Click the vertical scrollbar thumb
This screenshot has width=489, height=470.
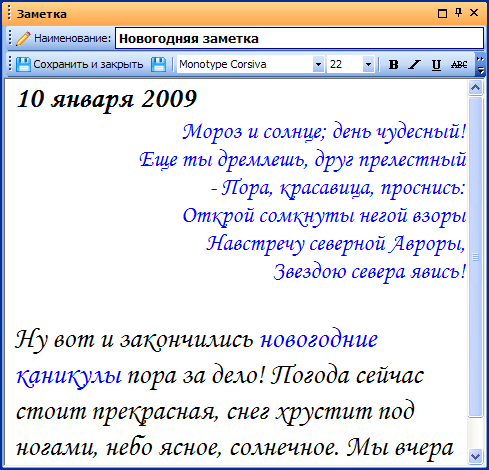pyautogui.click(x=475, y=257)
